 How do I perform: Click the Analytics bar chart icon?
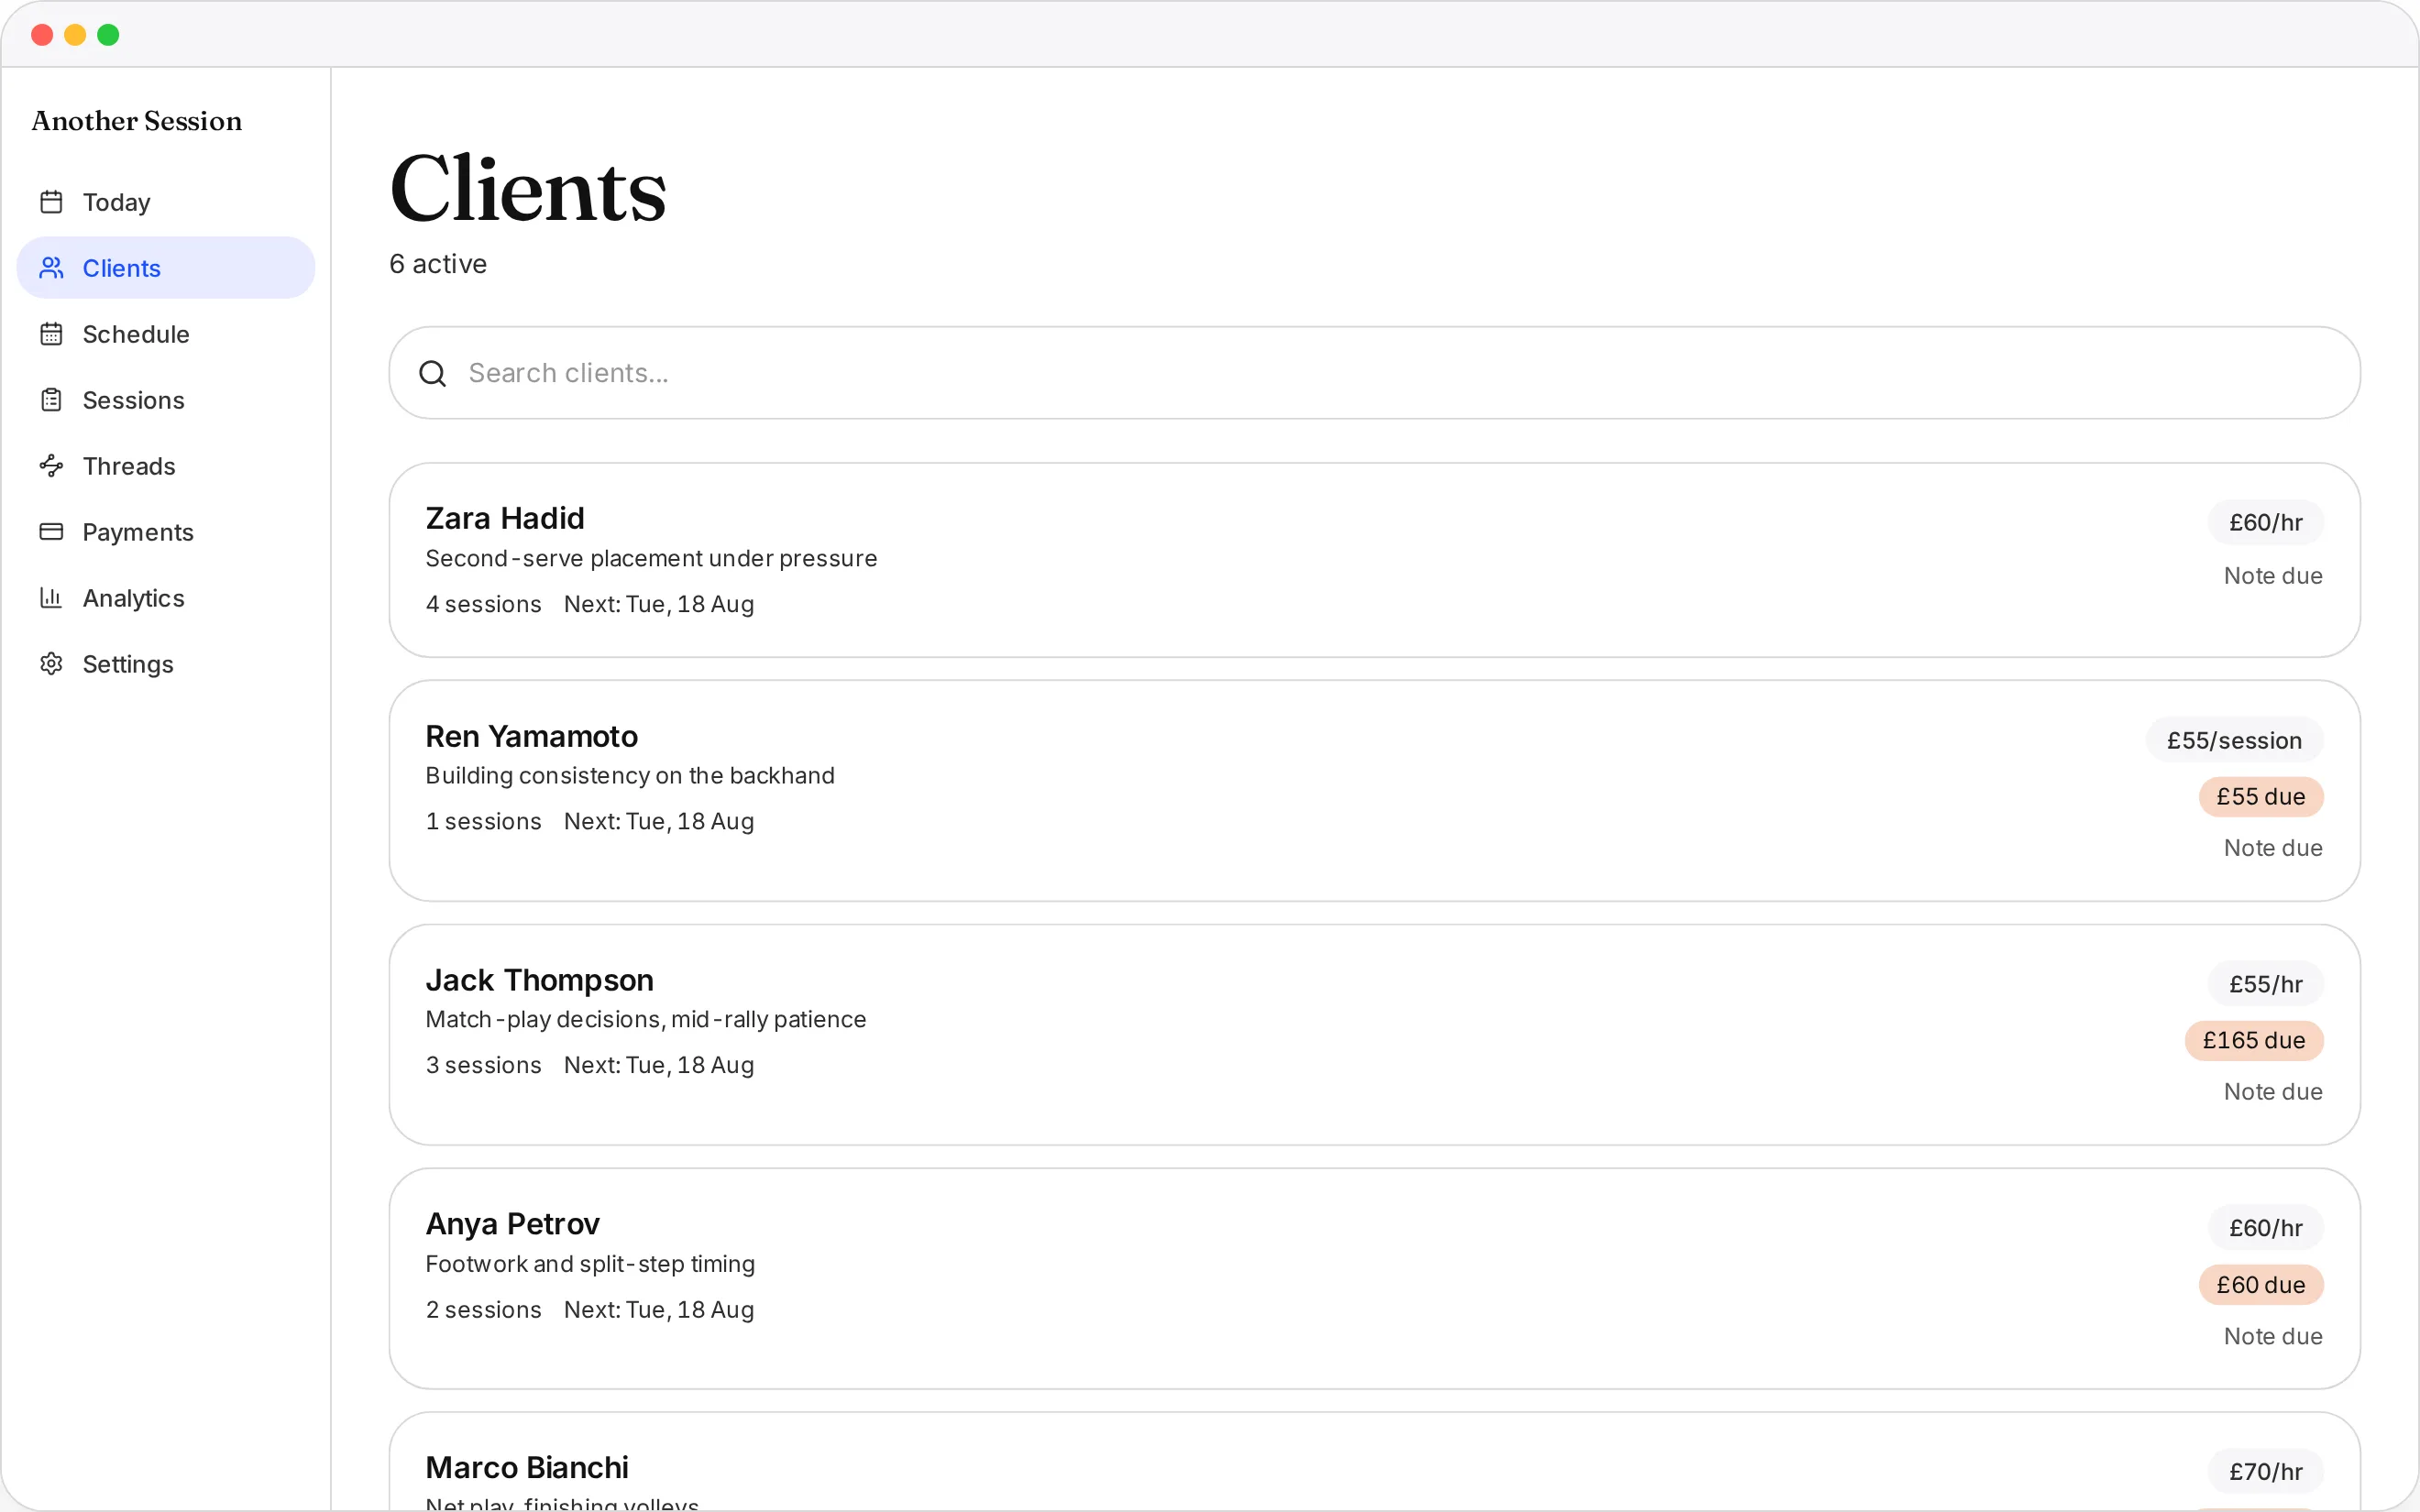pos(51,598)
